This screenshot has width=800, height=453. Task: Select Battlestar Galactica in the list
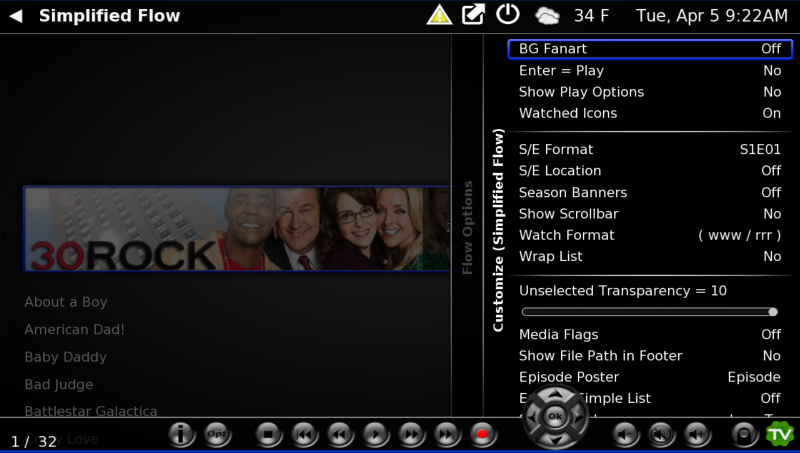click(91, 411)
